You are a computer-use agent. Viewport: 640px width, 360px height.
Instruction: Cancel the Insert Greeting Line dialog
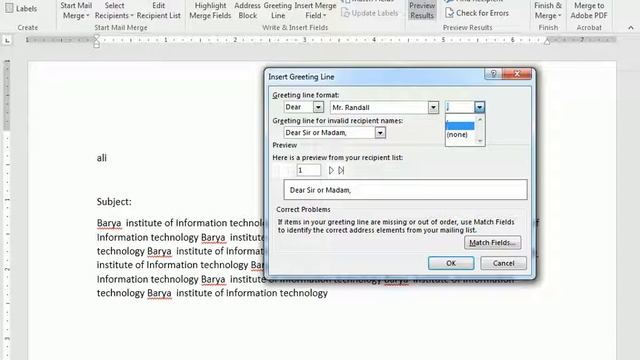(x=503, y=263)
